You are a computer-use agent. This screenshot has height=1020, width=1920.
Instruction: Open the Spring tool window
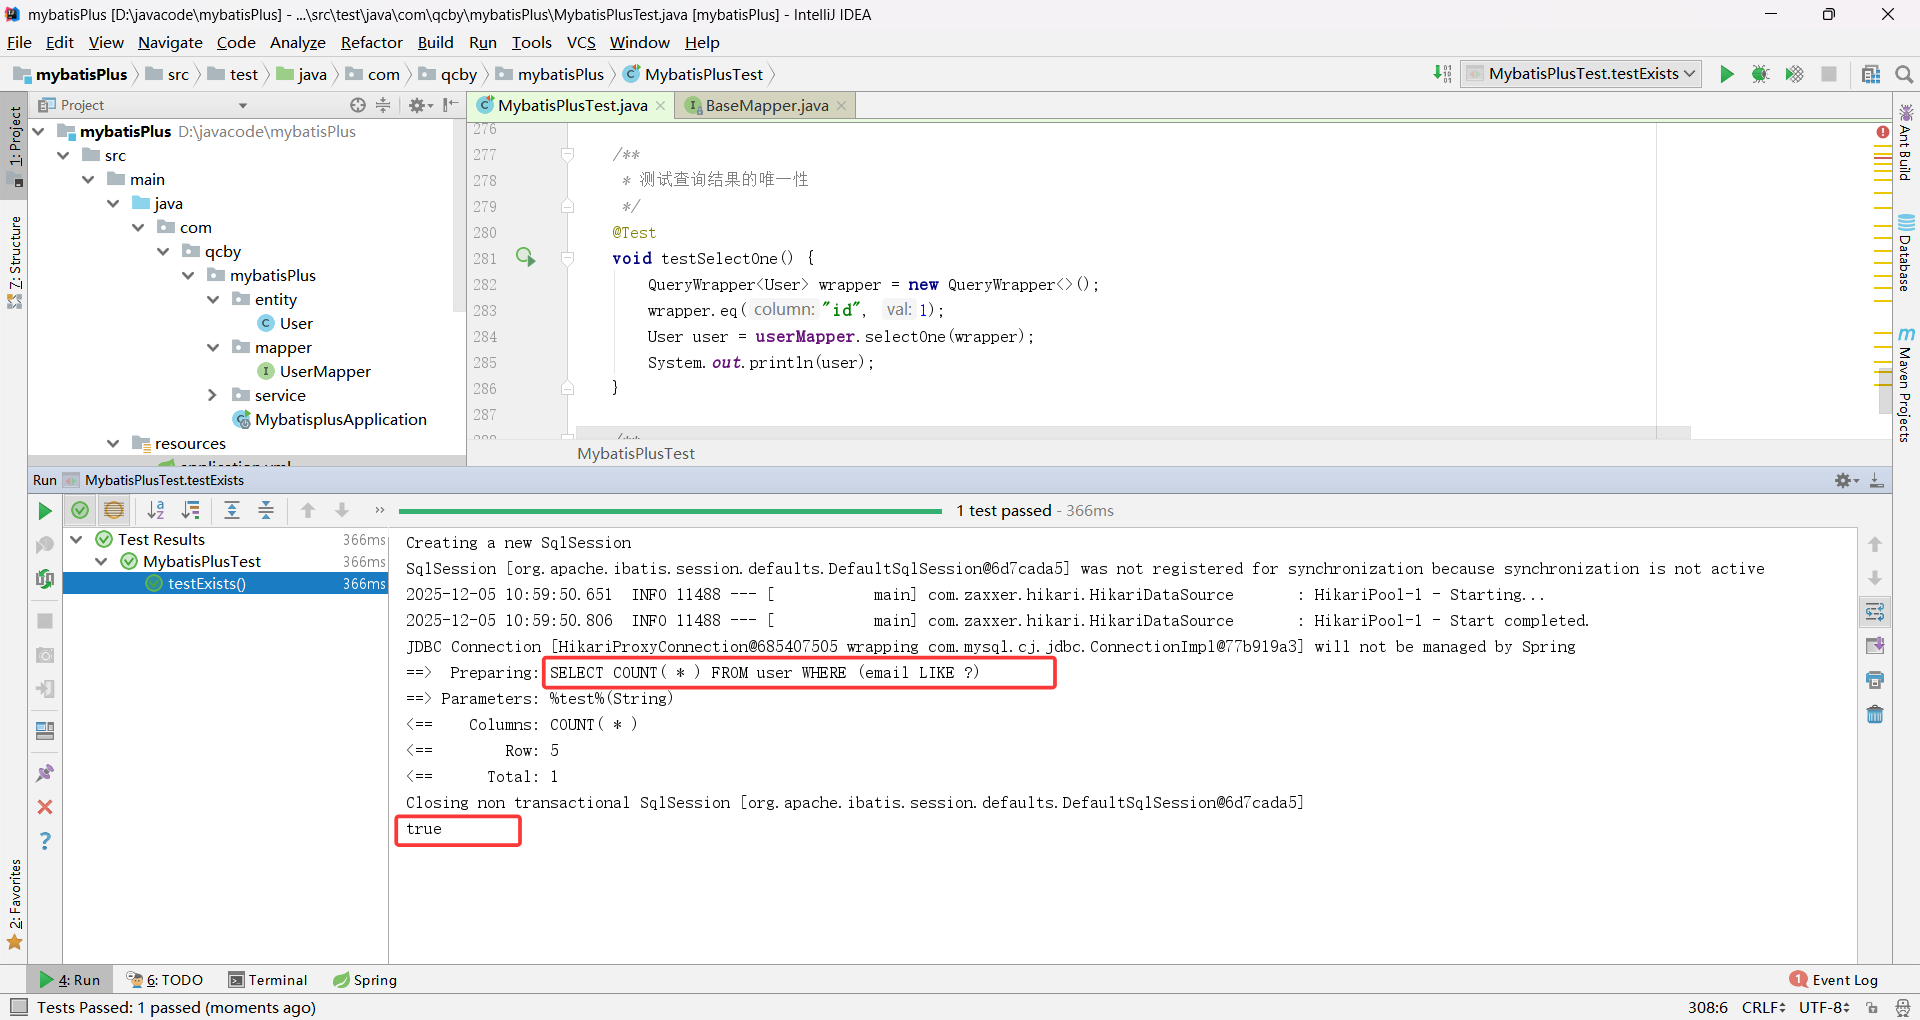tap(365, 980)
